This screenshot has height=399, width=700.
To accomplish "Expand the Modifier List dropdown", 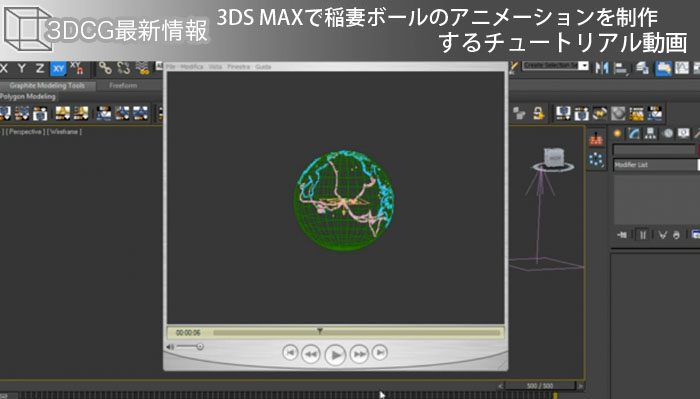I will click(x=655, y=165).
